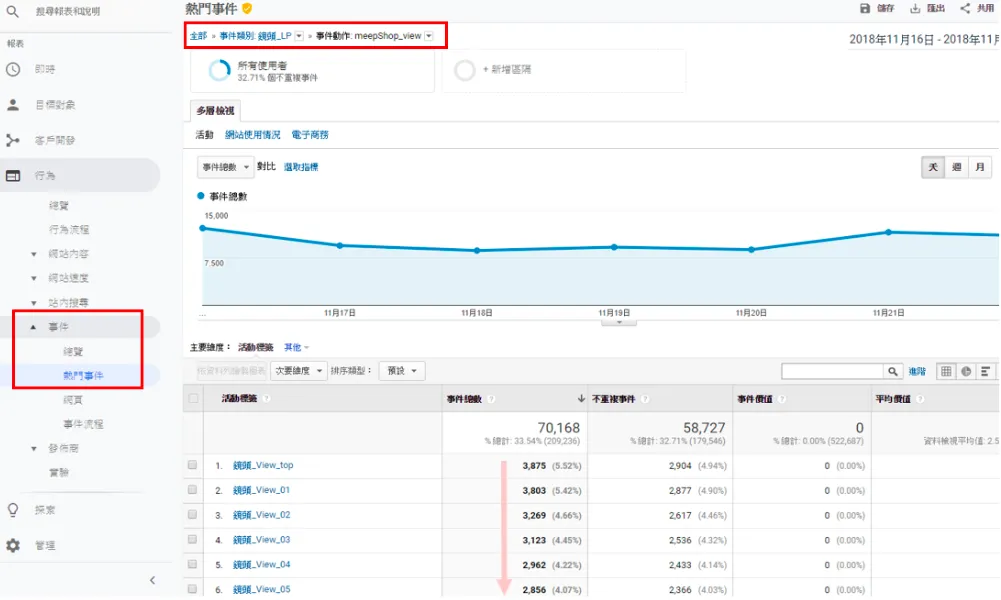Click the verified shield beside 熱門事件 title

coord(247,8)
